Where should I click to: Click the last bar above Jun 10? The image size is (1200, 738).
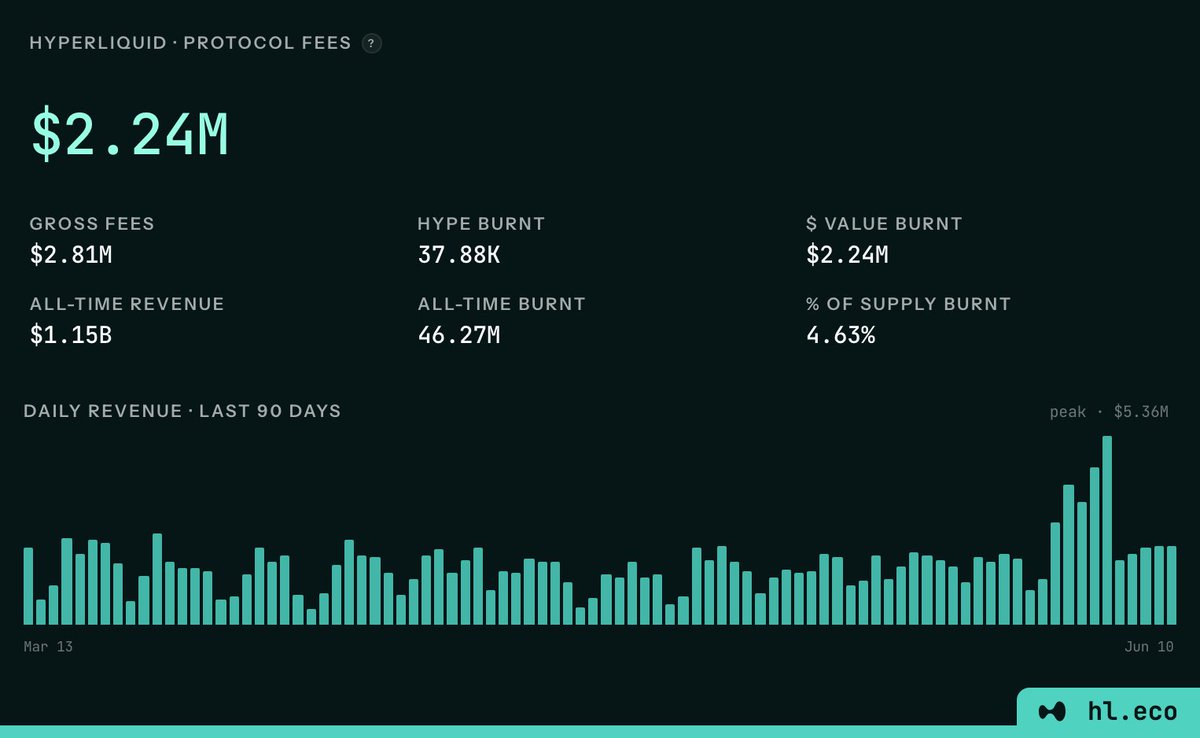tap(1171, 585)
